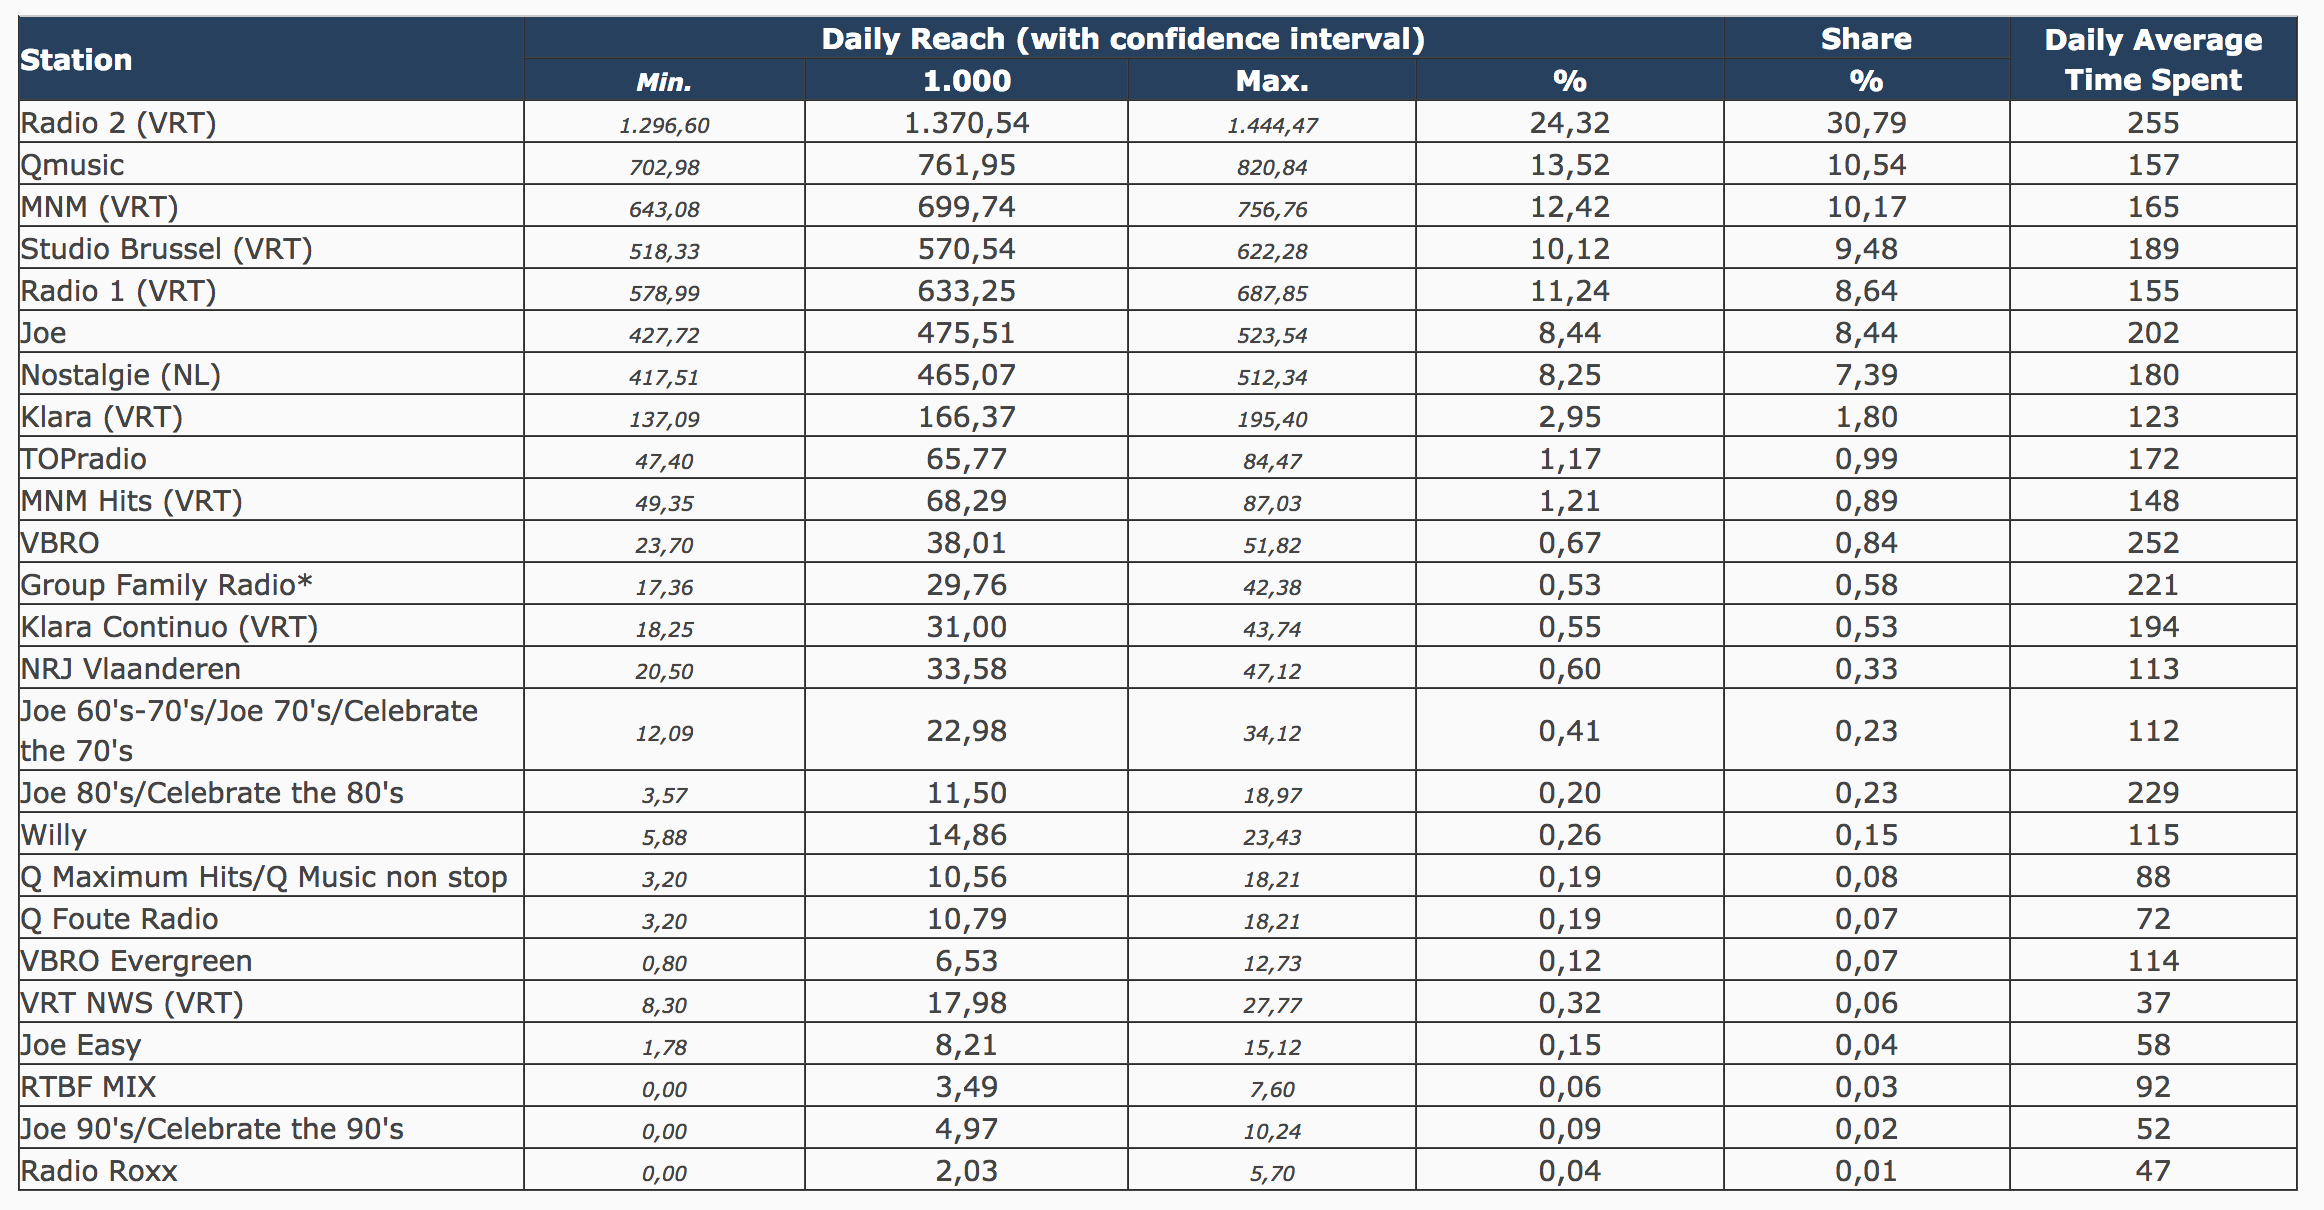The width and height of the screenshot is (2324, 1210).
Task: Select the Radio 2 (VRT) station name
Action: tap(119, 123)
